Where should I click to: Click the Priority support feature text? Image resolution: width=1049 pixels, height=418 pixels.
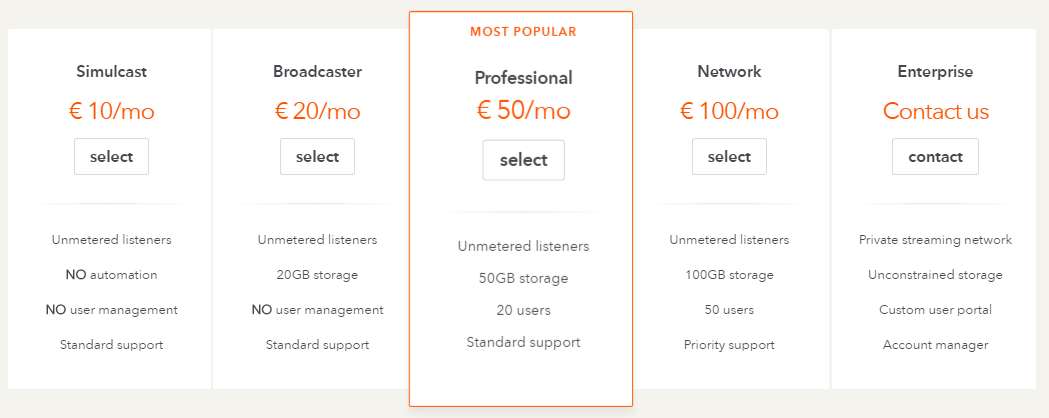coord(729,345)
